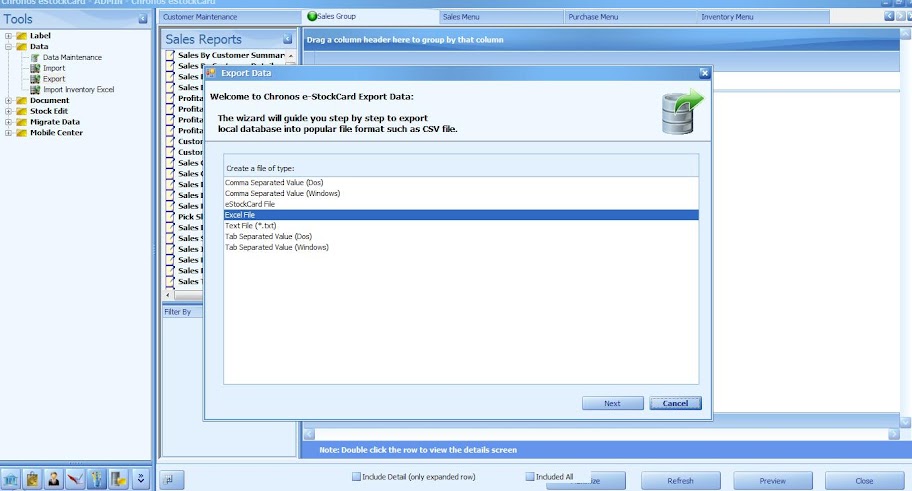912x491 pixels.
Task: Expand the Mobile Center tree node
Action: click(x=9, y=133)
